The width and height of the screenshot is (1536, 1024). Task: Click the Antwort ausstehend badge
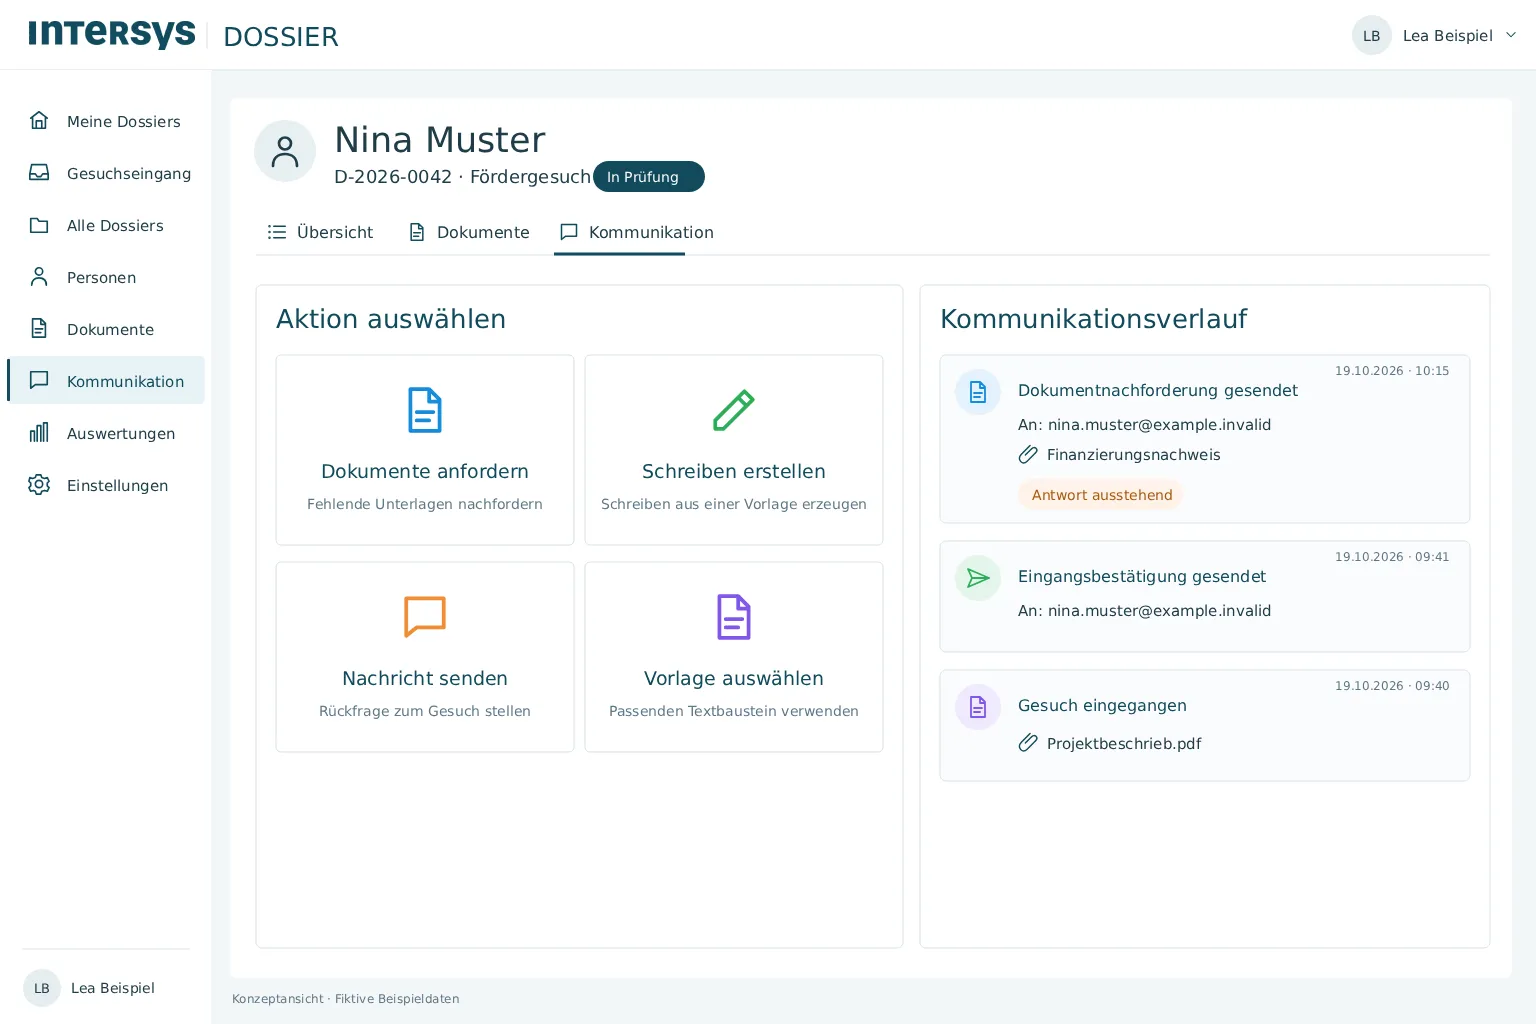1101,495
